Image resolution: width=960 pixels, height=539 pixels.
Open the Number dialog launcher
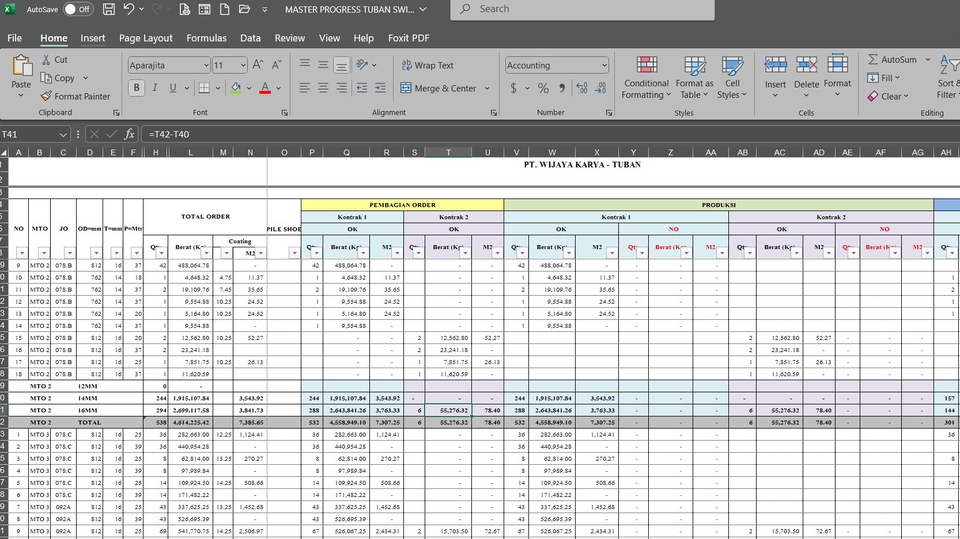(x=609, y=113)
